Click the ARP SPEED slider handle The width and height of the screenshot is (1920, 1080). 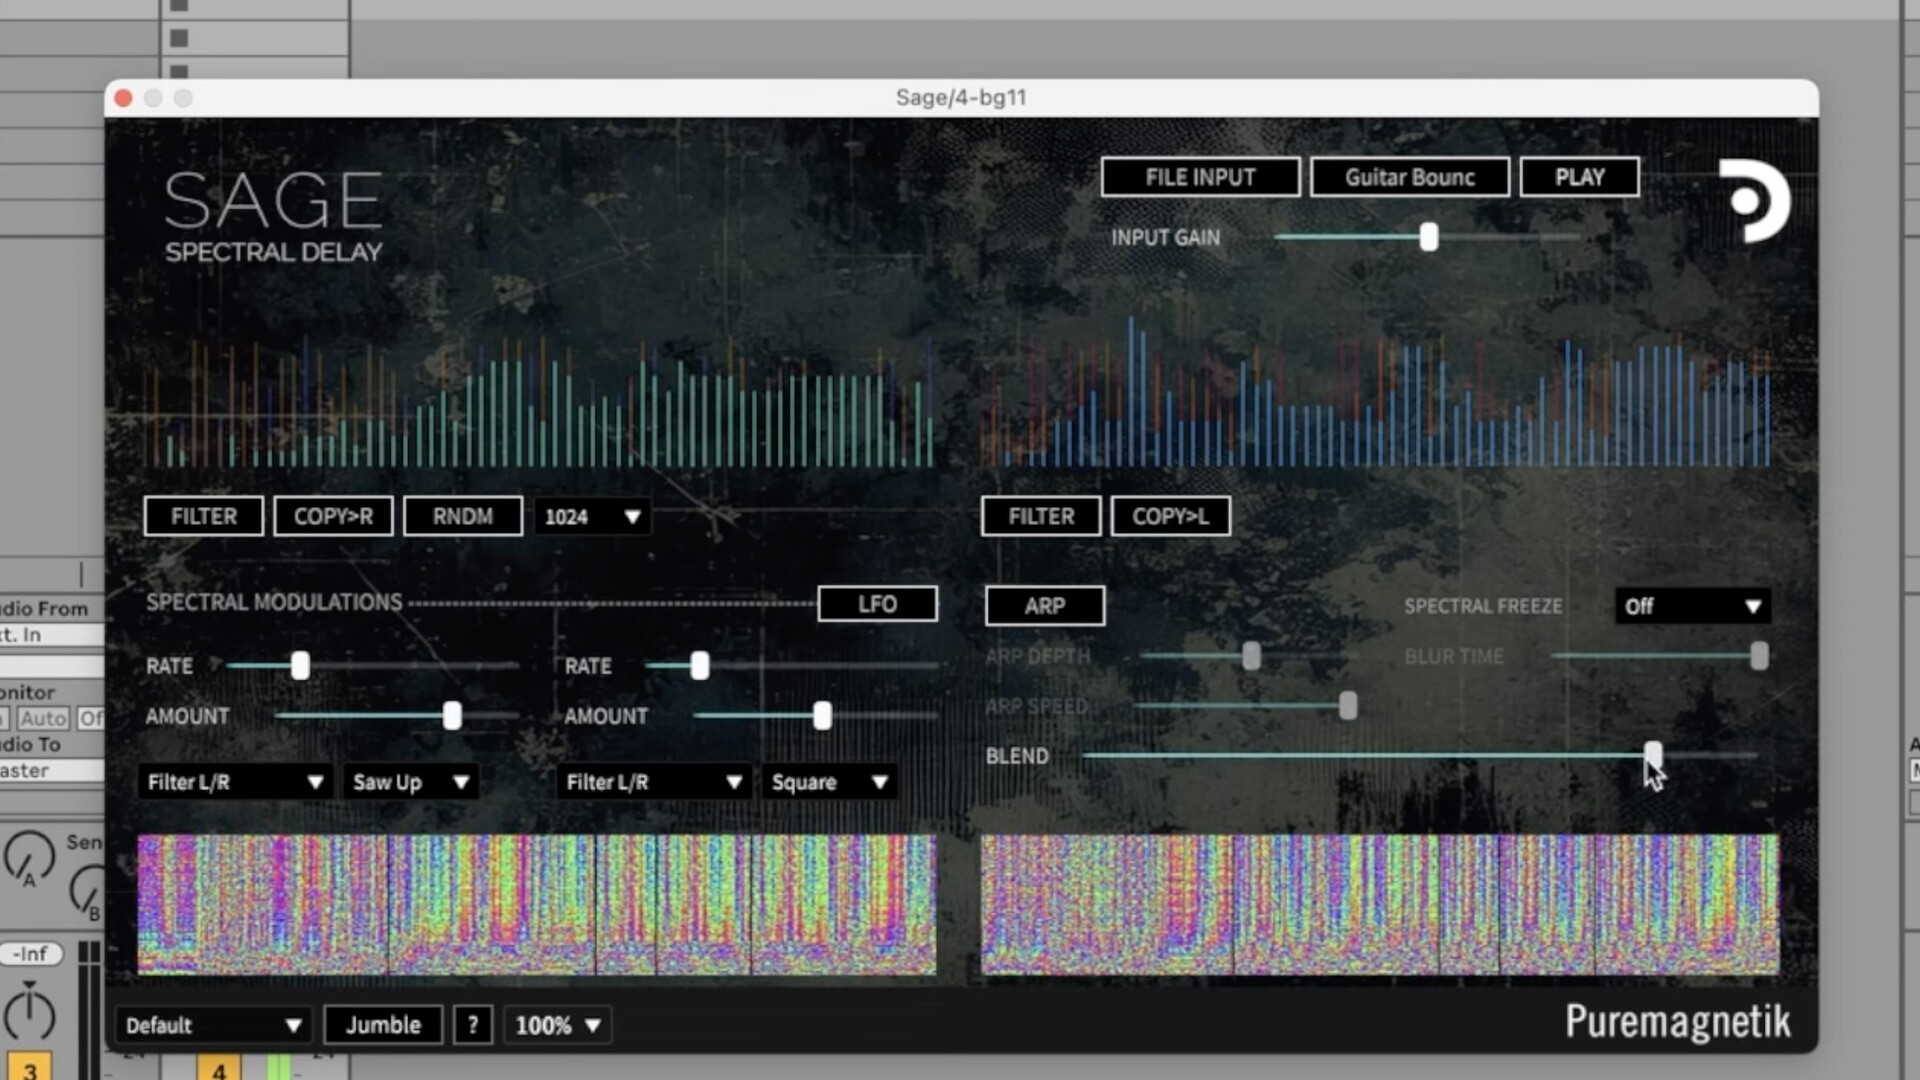pos(1348,706)
